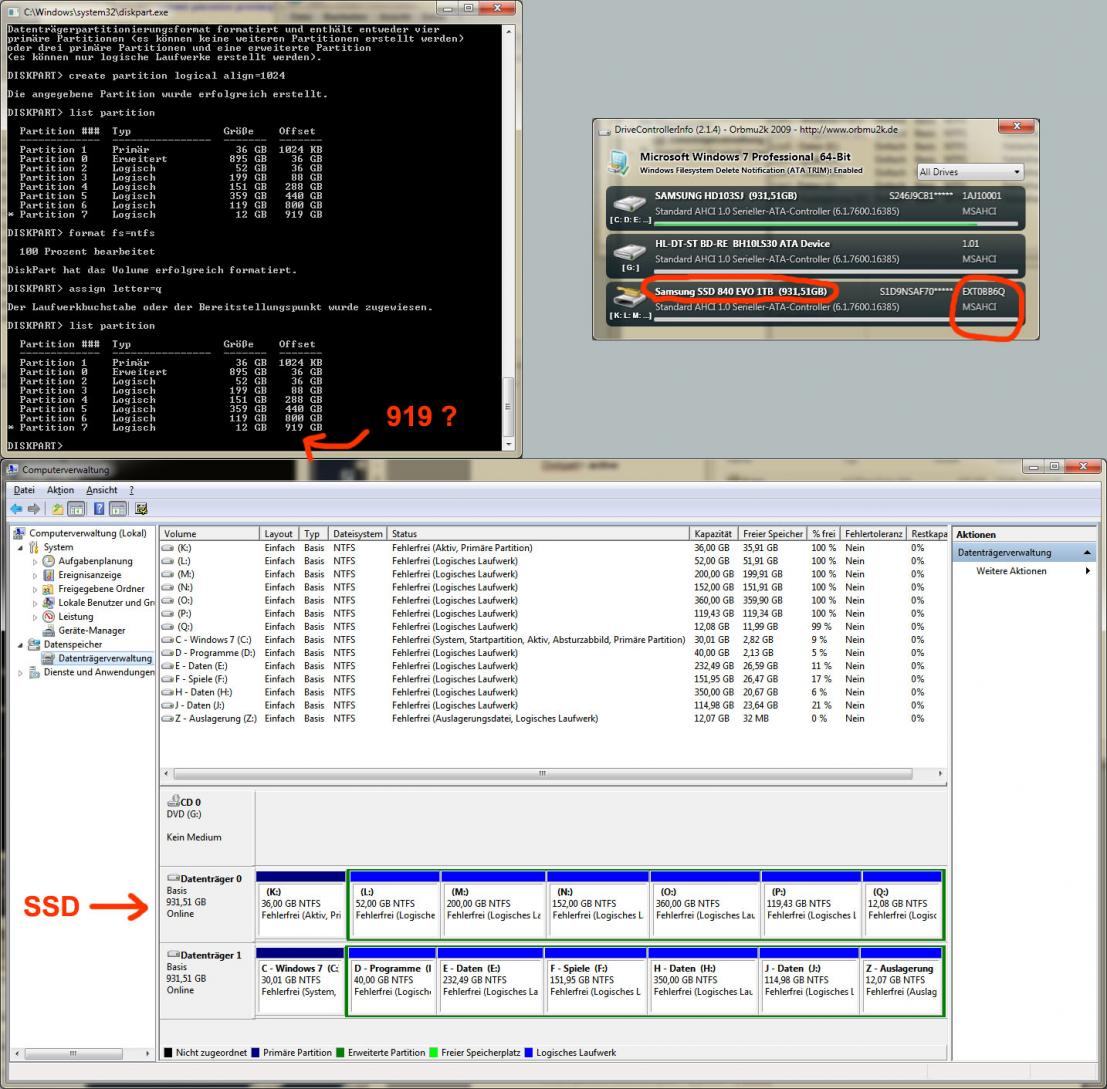Click Logisches Laufwerk legend color swatch
The height and width of the screenshot is (1089, 1107).
pyautogui.click(x=529, y=1053)
